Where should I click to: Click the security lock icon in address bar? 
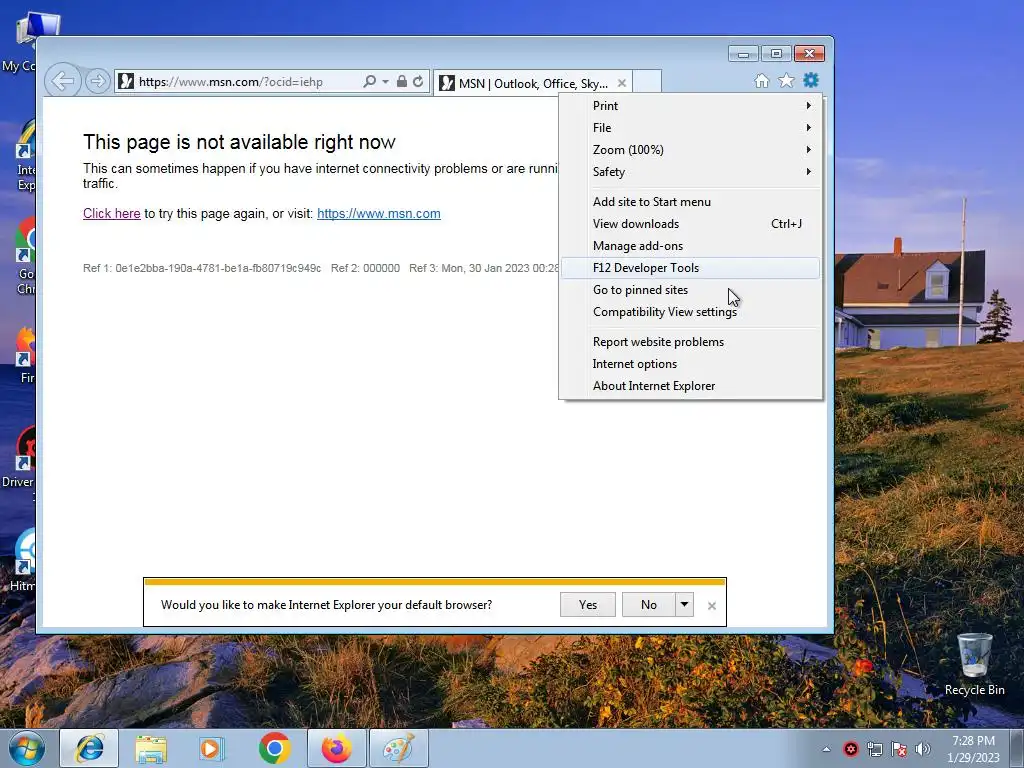pyautogui.click(x=402, y=82)
